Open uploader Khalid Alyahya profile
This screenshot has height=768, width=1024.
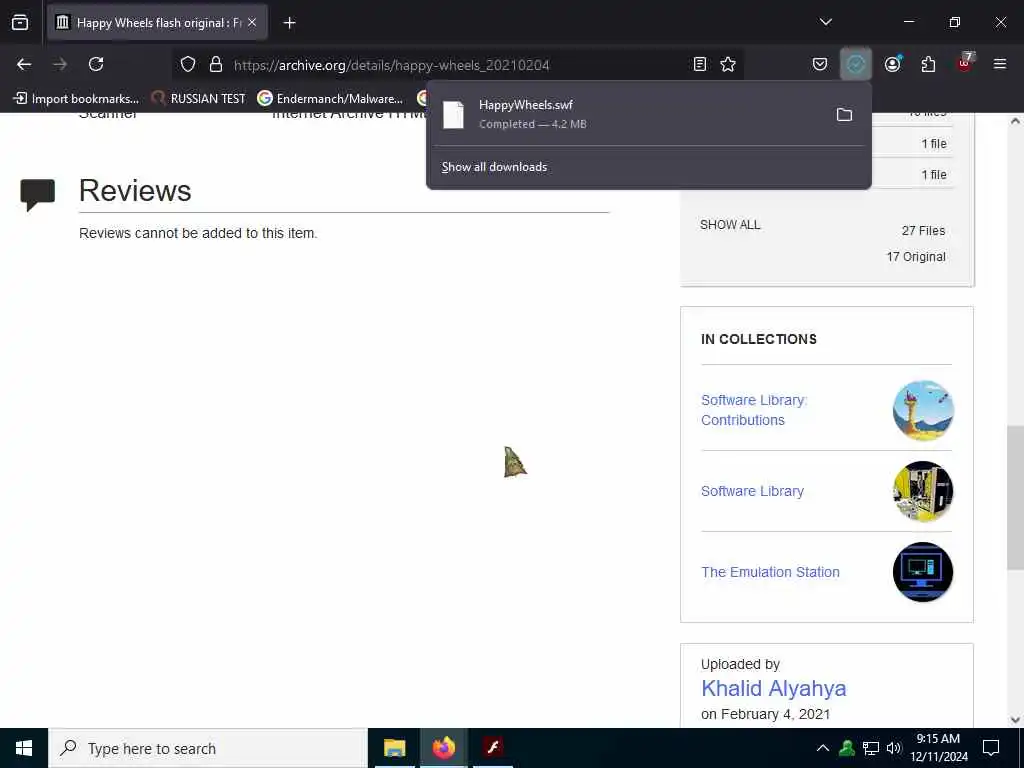tap(773, 688)
